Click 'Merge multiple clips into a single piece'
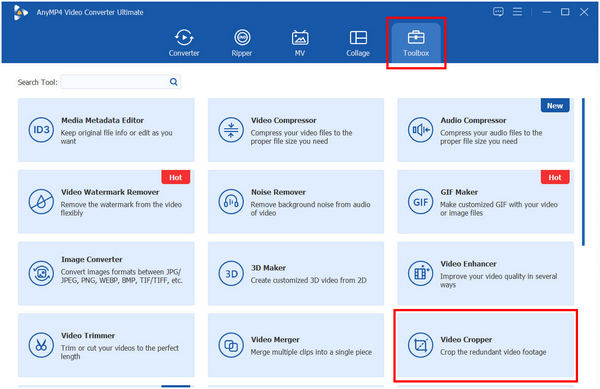The image size is (600, 389). [x=311, y=352]
